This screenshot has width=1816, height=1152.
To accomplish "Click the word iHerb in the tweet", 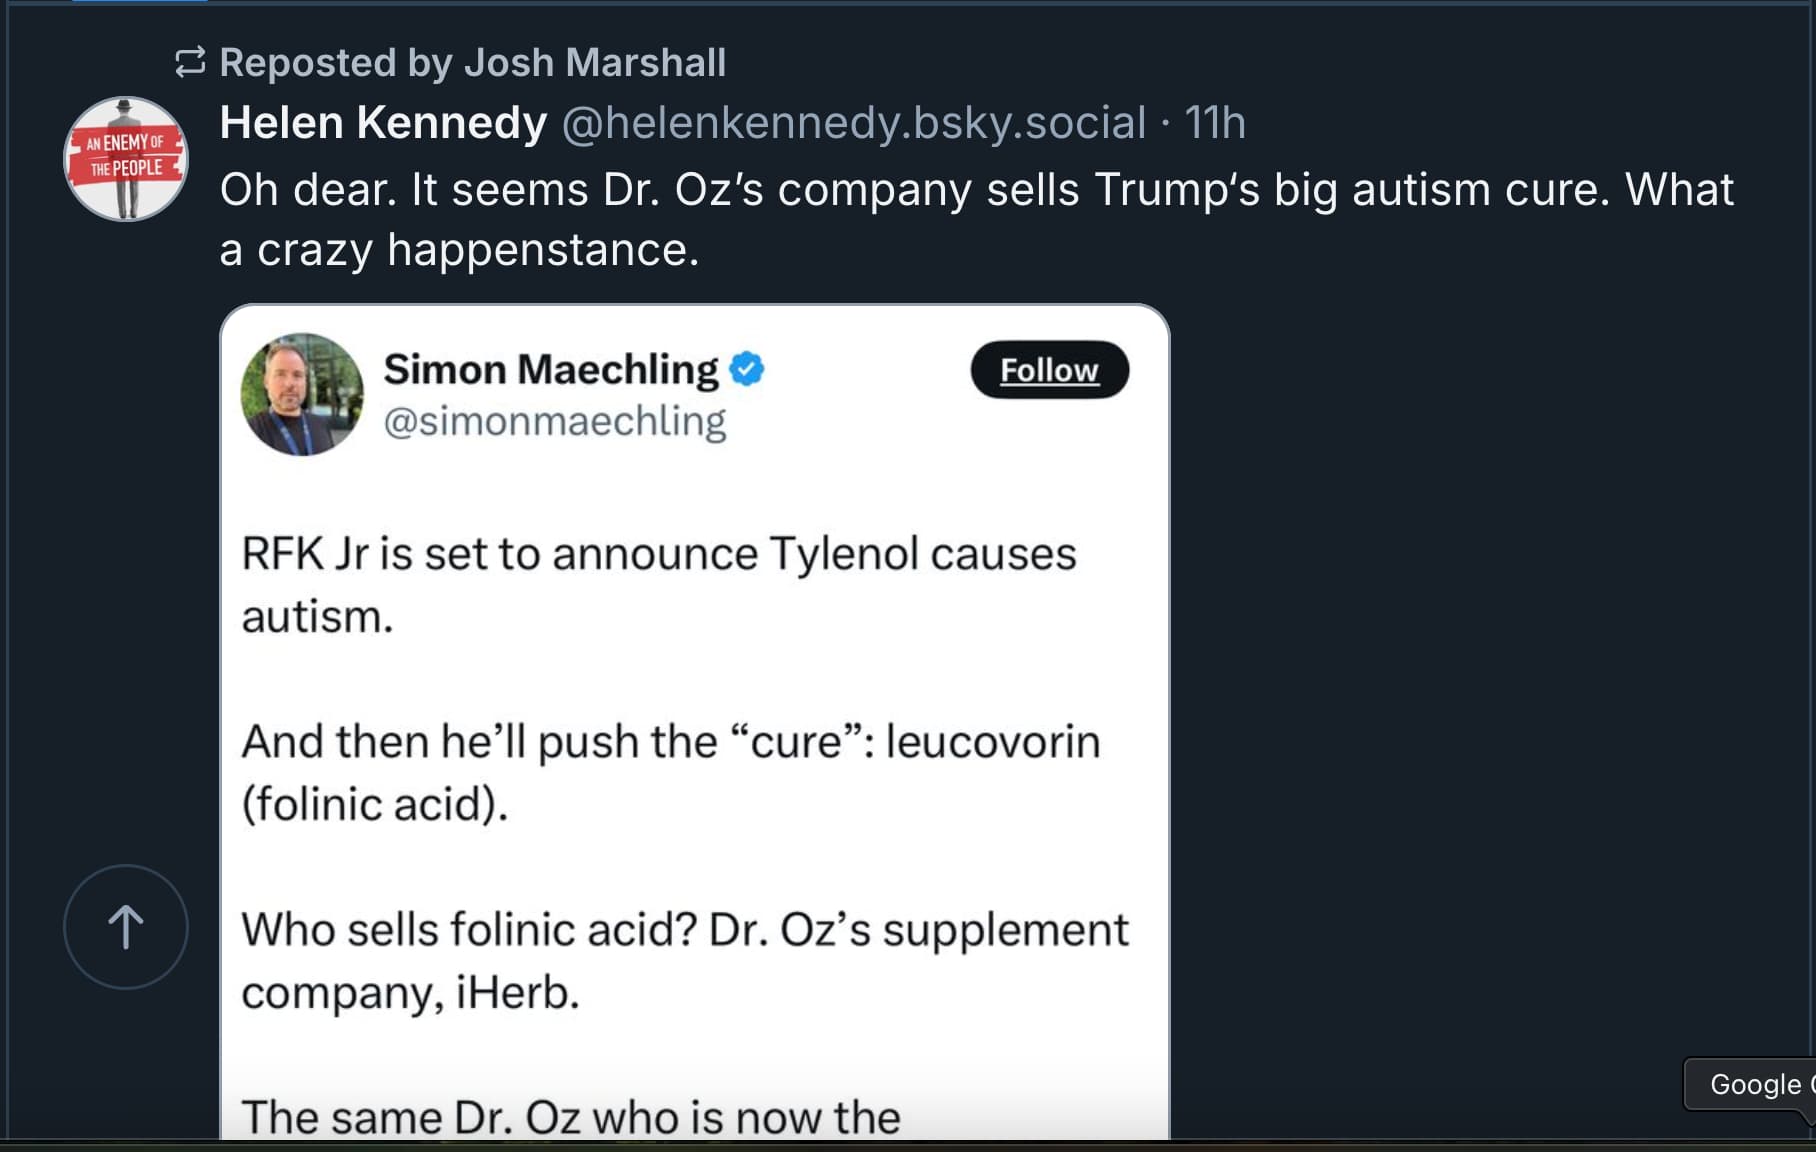I will click(x=517, y=993).
